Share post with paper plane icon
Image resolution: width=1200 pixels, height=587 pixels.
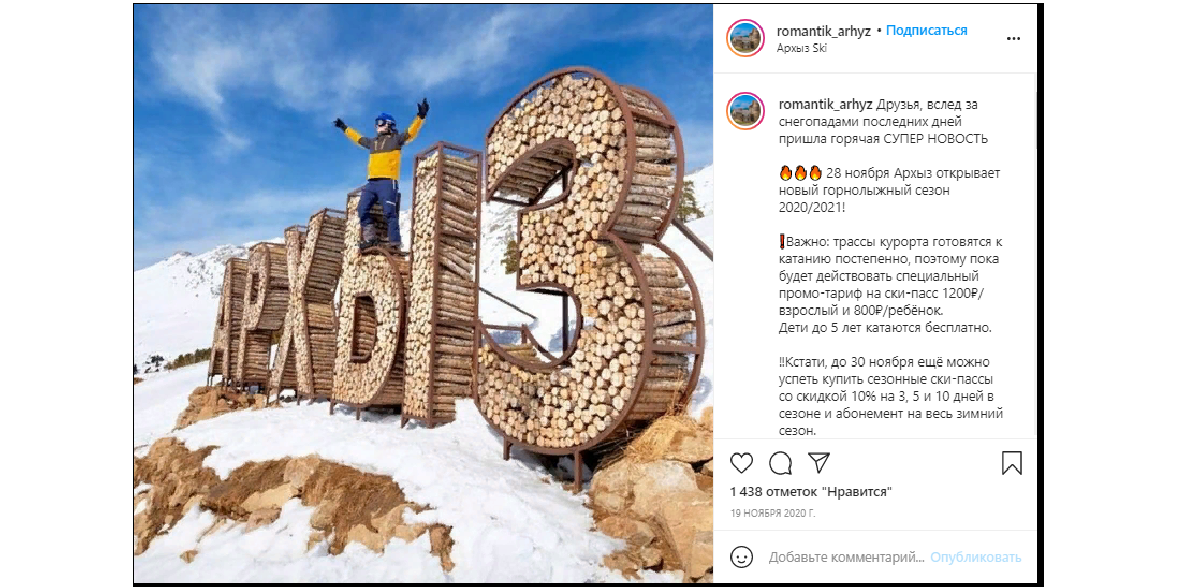coord(819,463)
